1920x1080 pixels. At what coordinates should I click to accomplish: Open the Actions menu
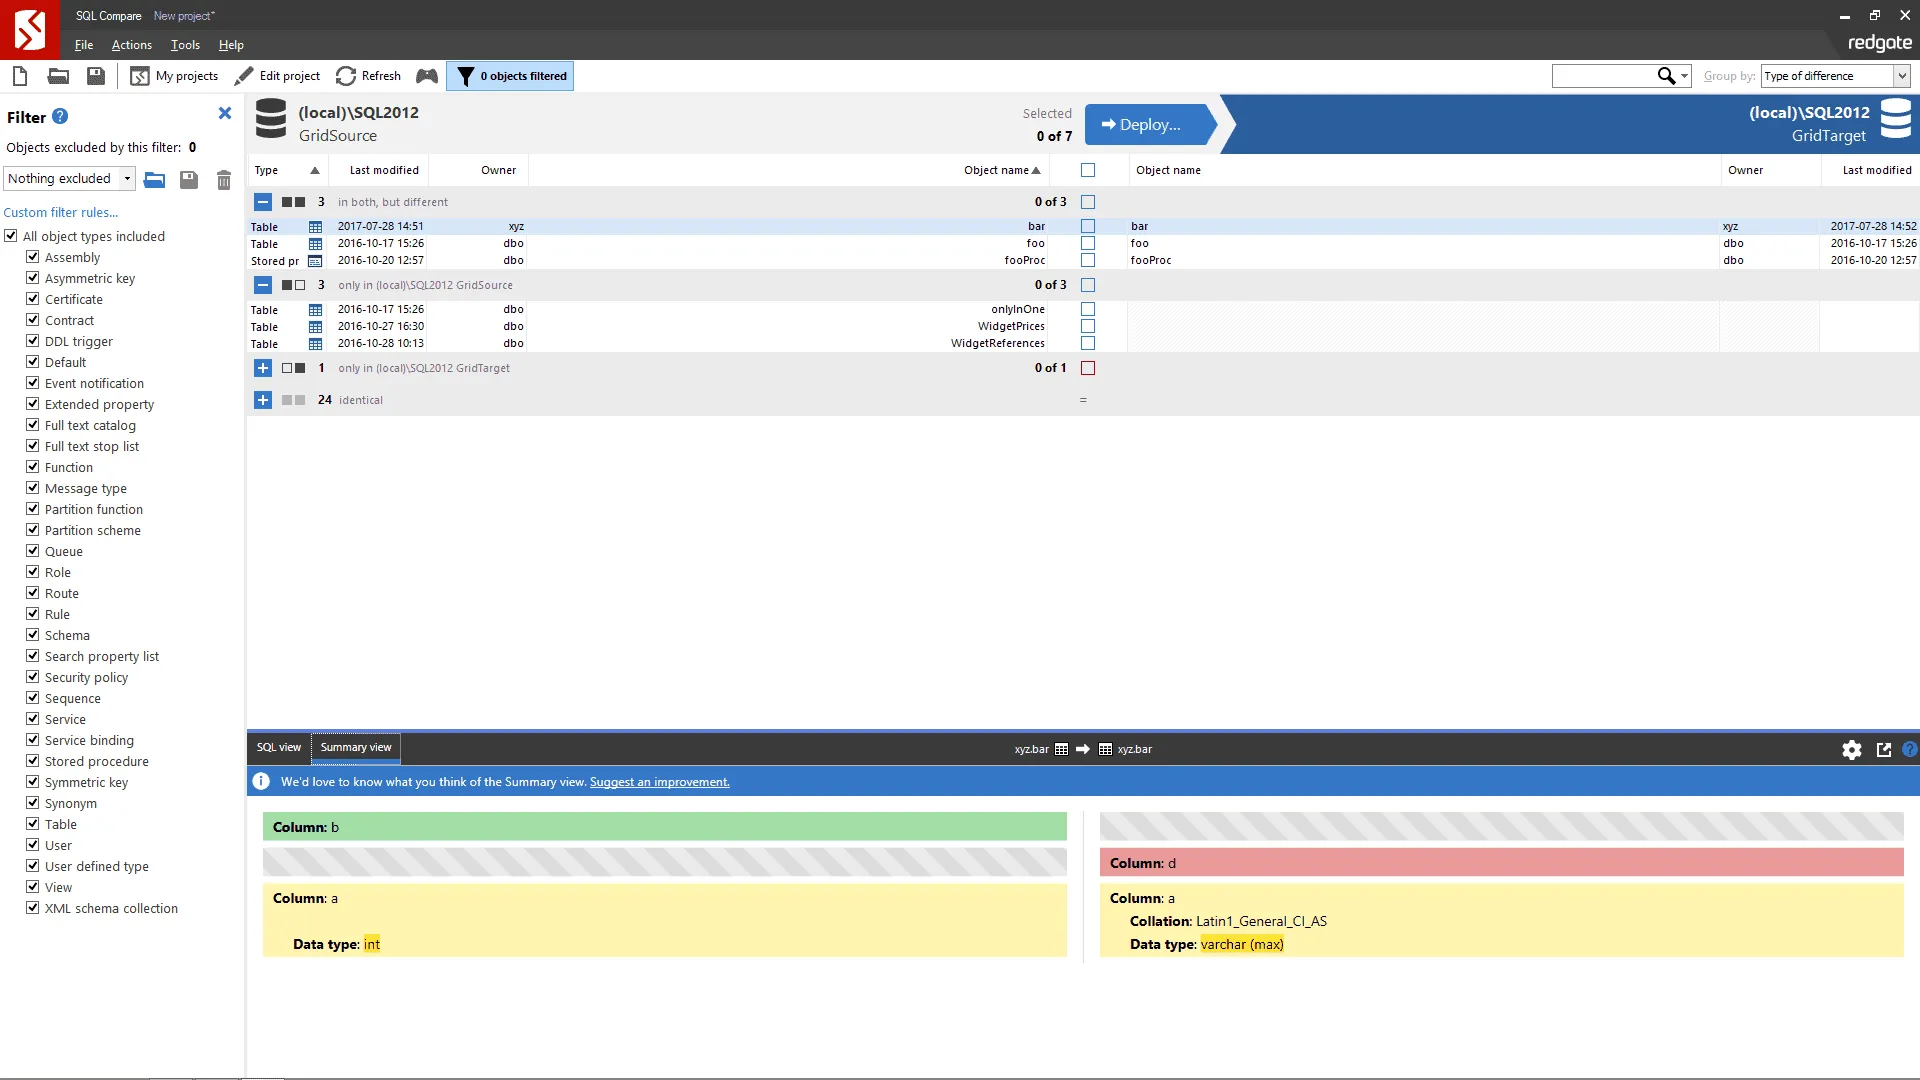point(131,45)
